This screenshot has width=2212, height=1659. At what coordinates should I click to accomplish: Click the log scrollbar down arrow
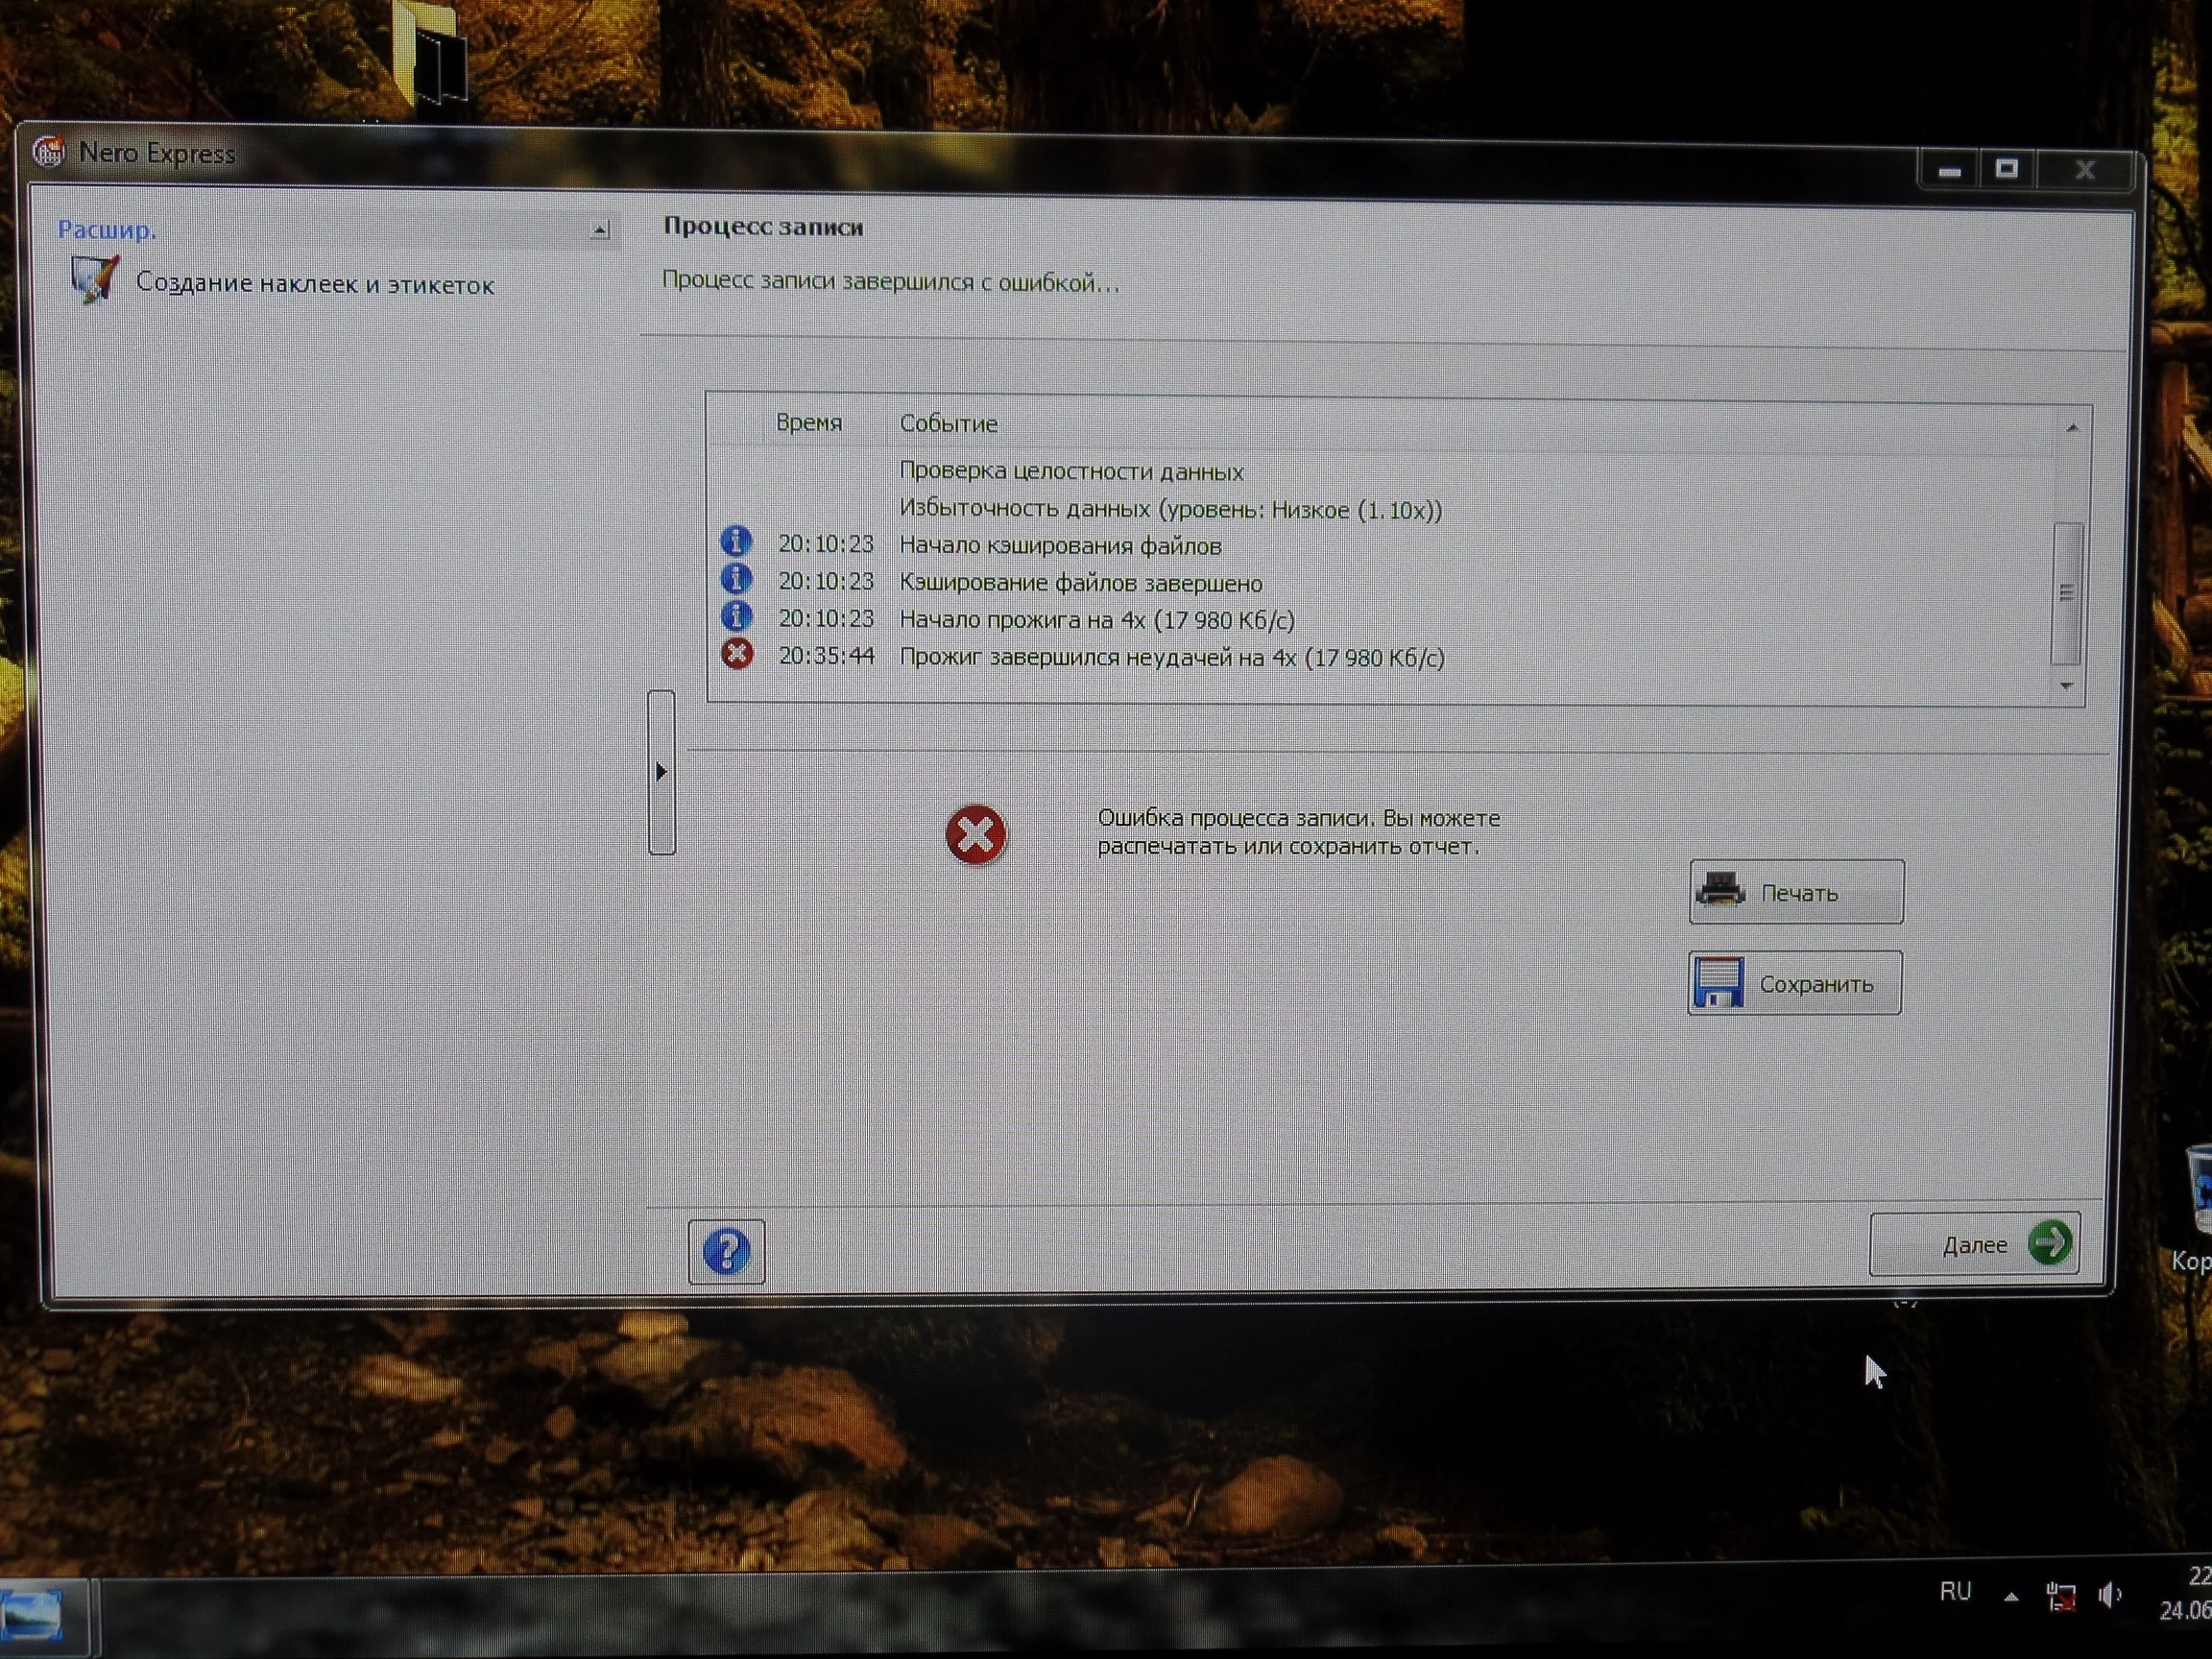[2067, 686]
